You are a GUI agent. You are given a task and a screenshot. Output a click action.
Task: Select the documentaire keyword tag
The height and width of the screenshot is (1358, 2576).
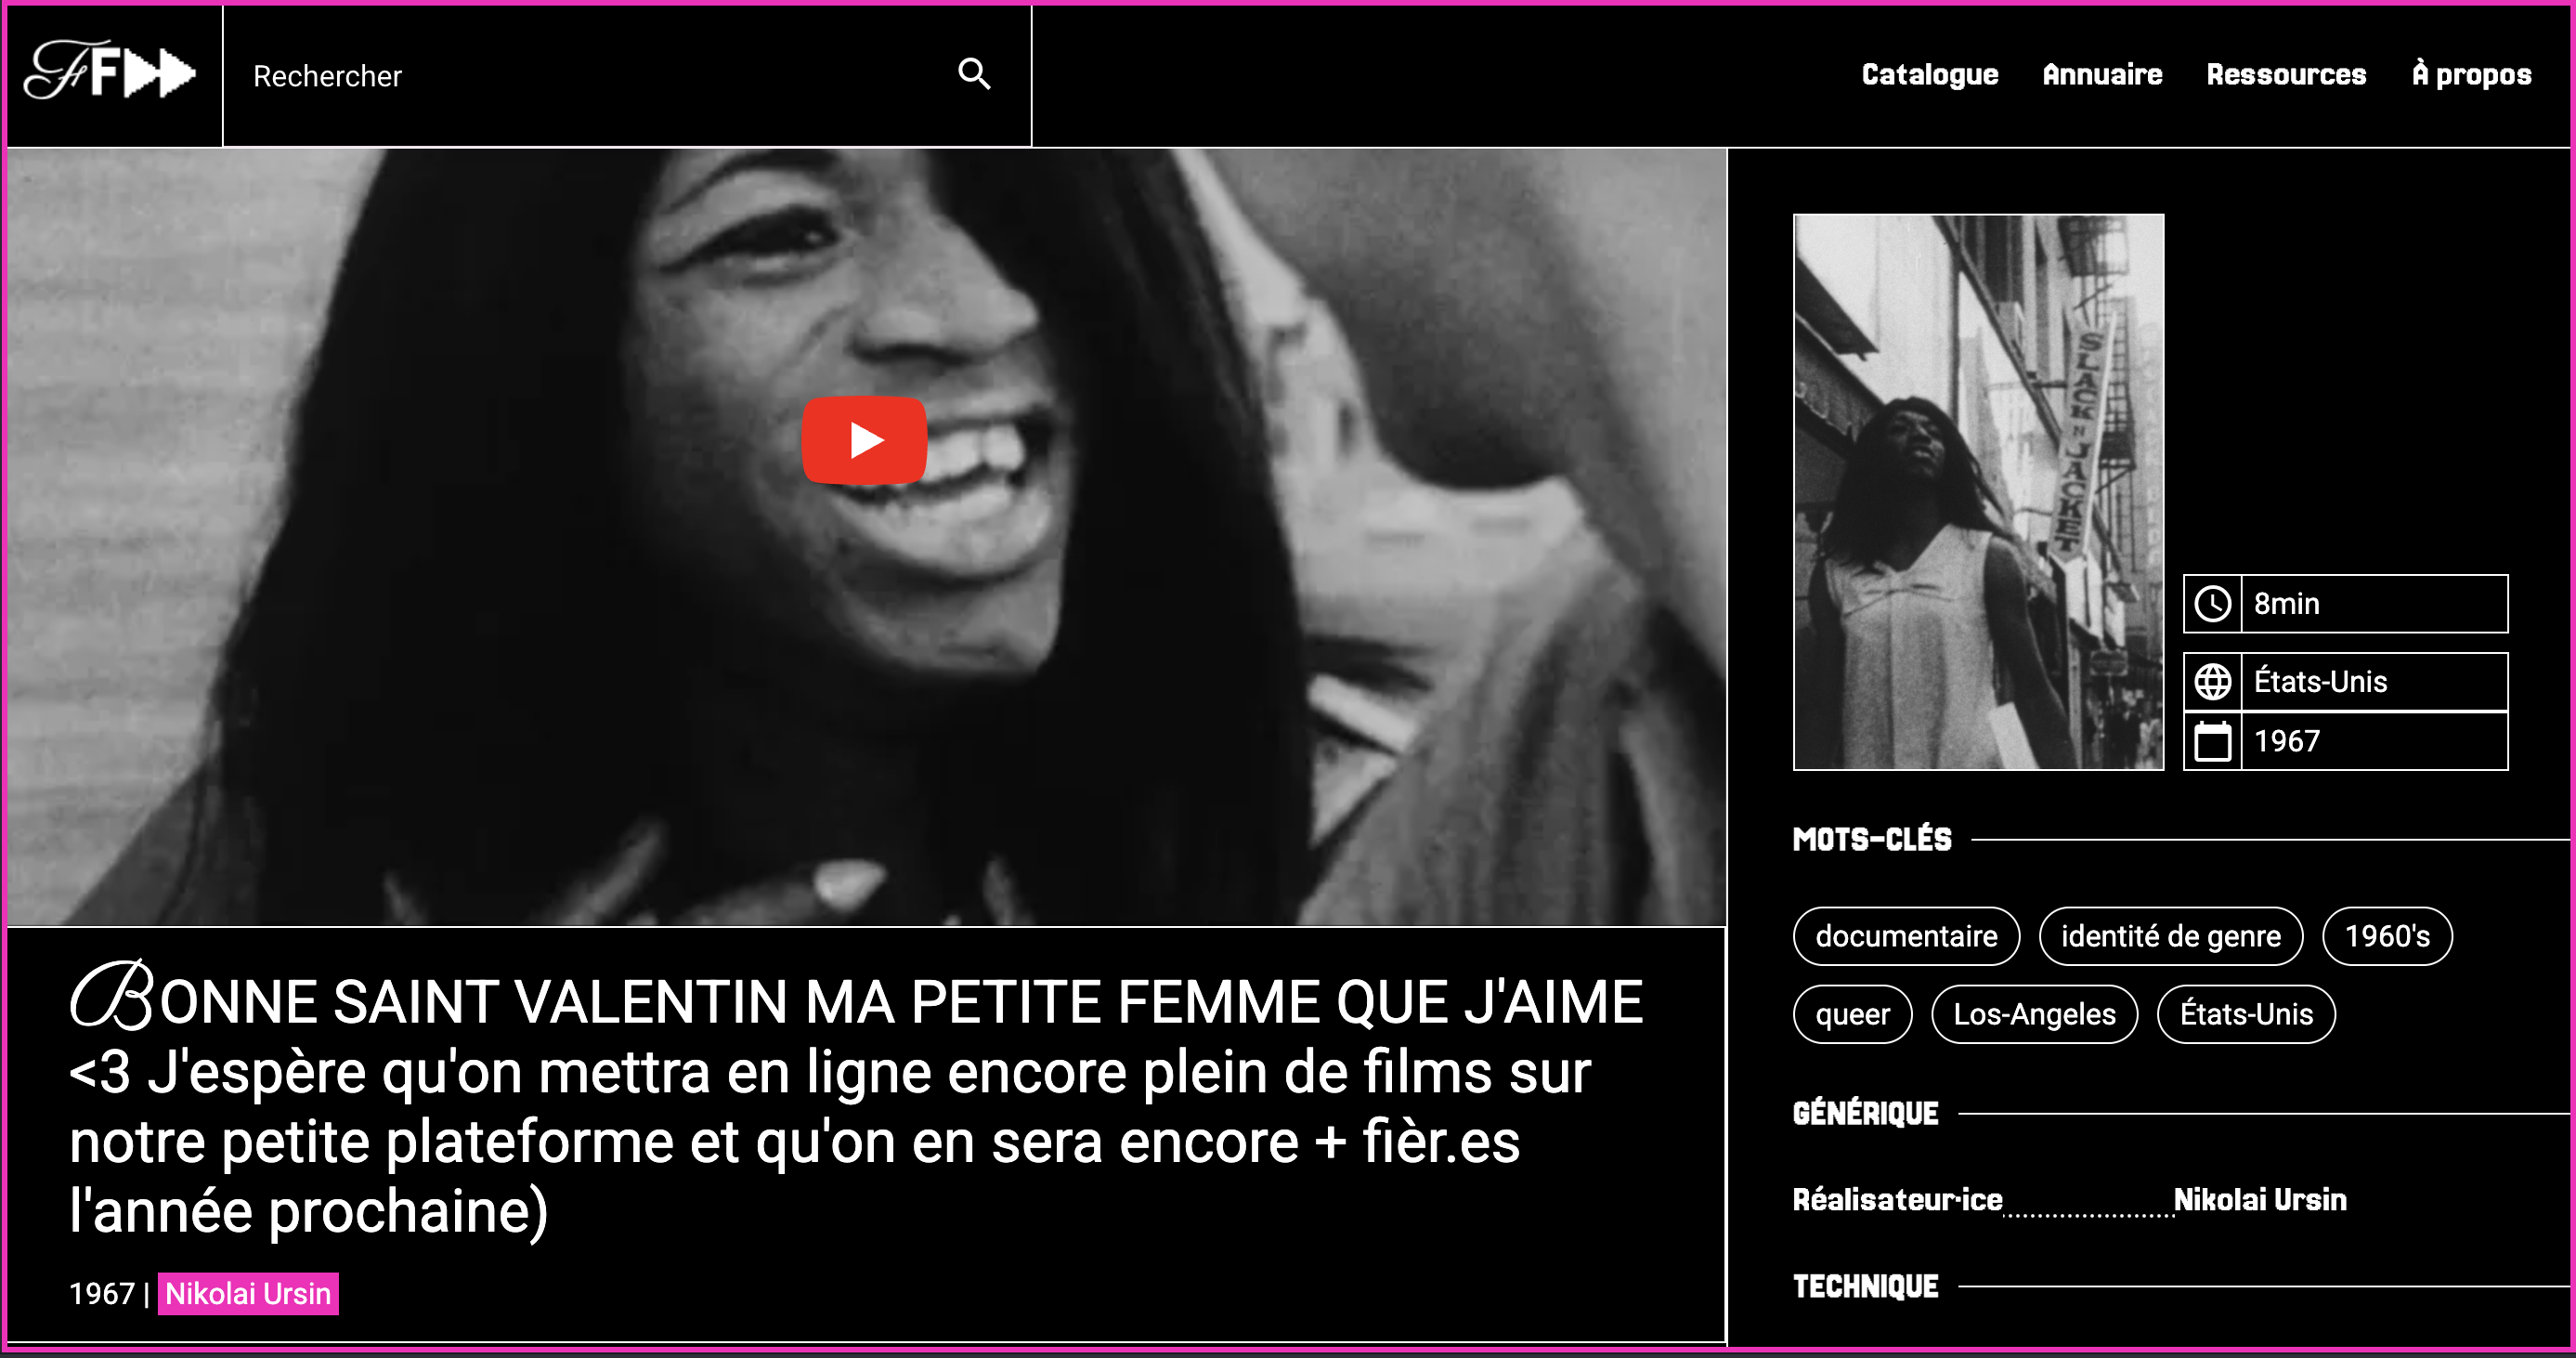[1906, 936]
